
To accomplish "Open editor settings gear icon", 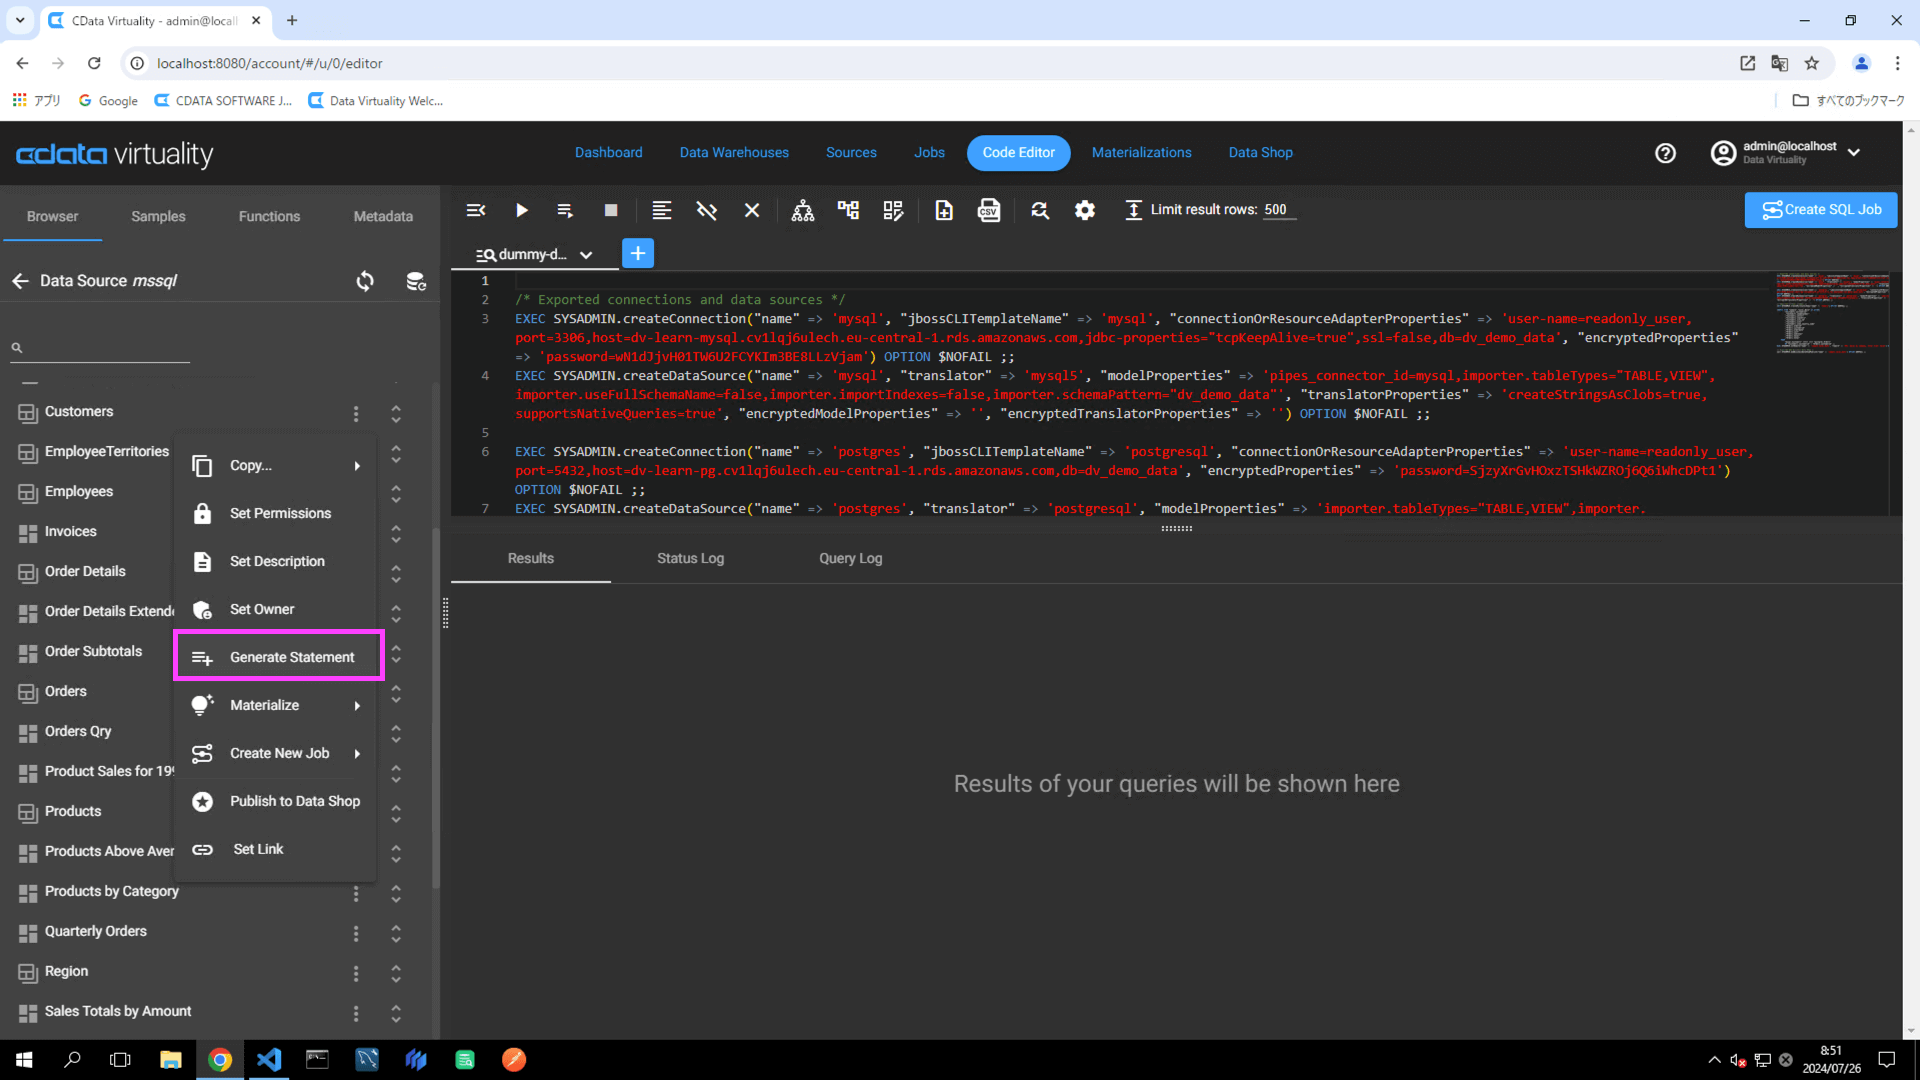I will 1085,210.
